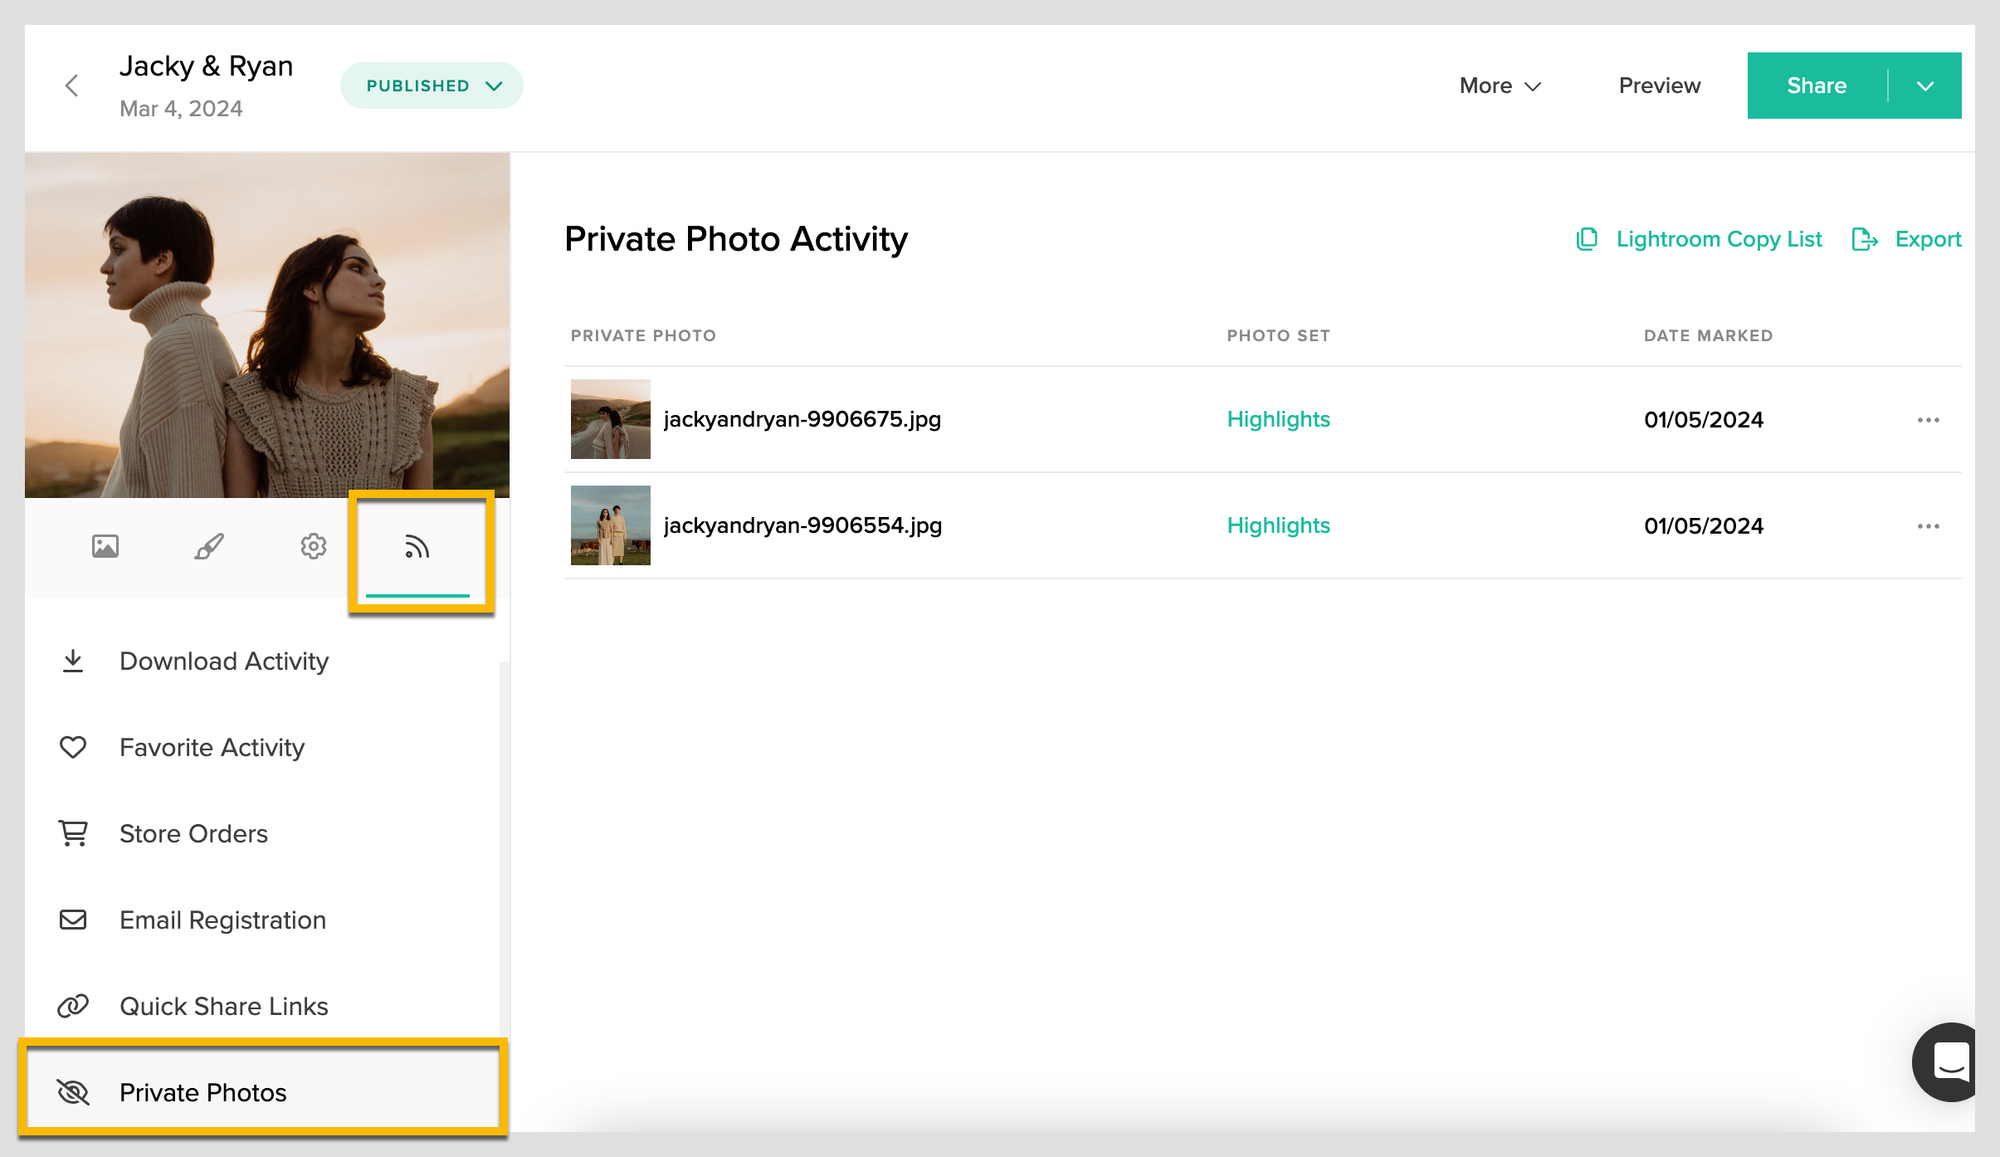Open options menu for jackyandryan-9906675.jpg

1928,420
